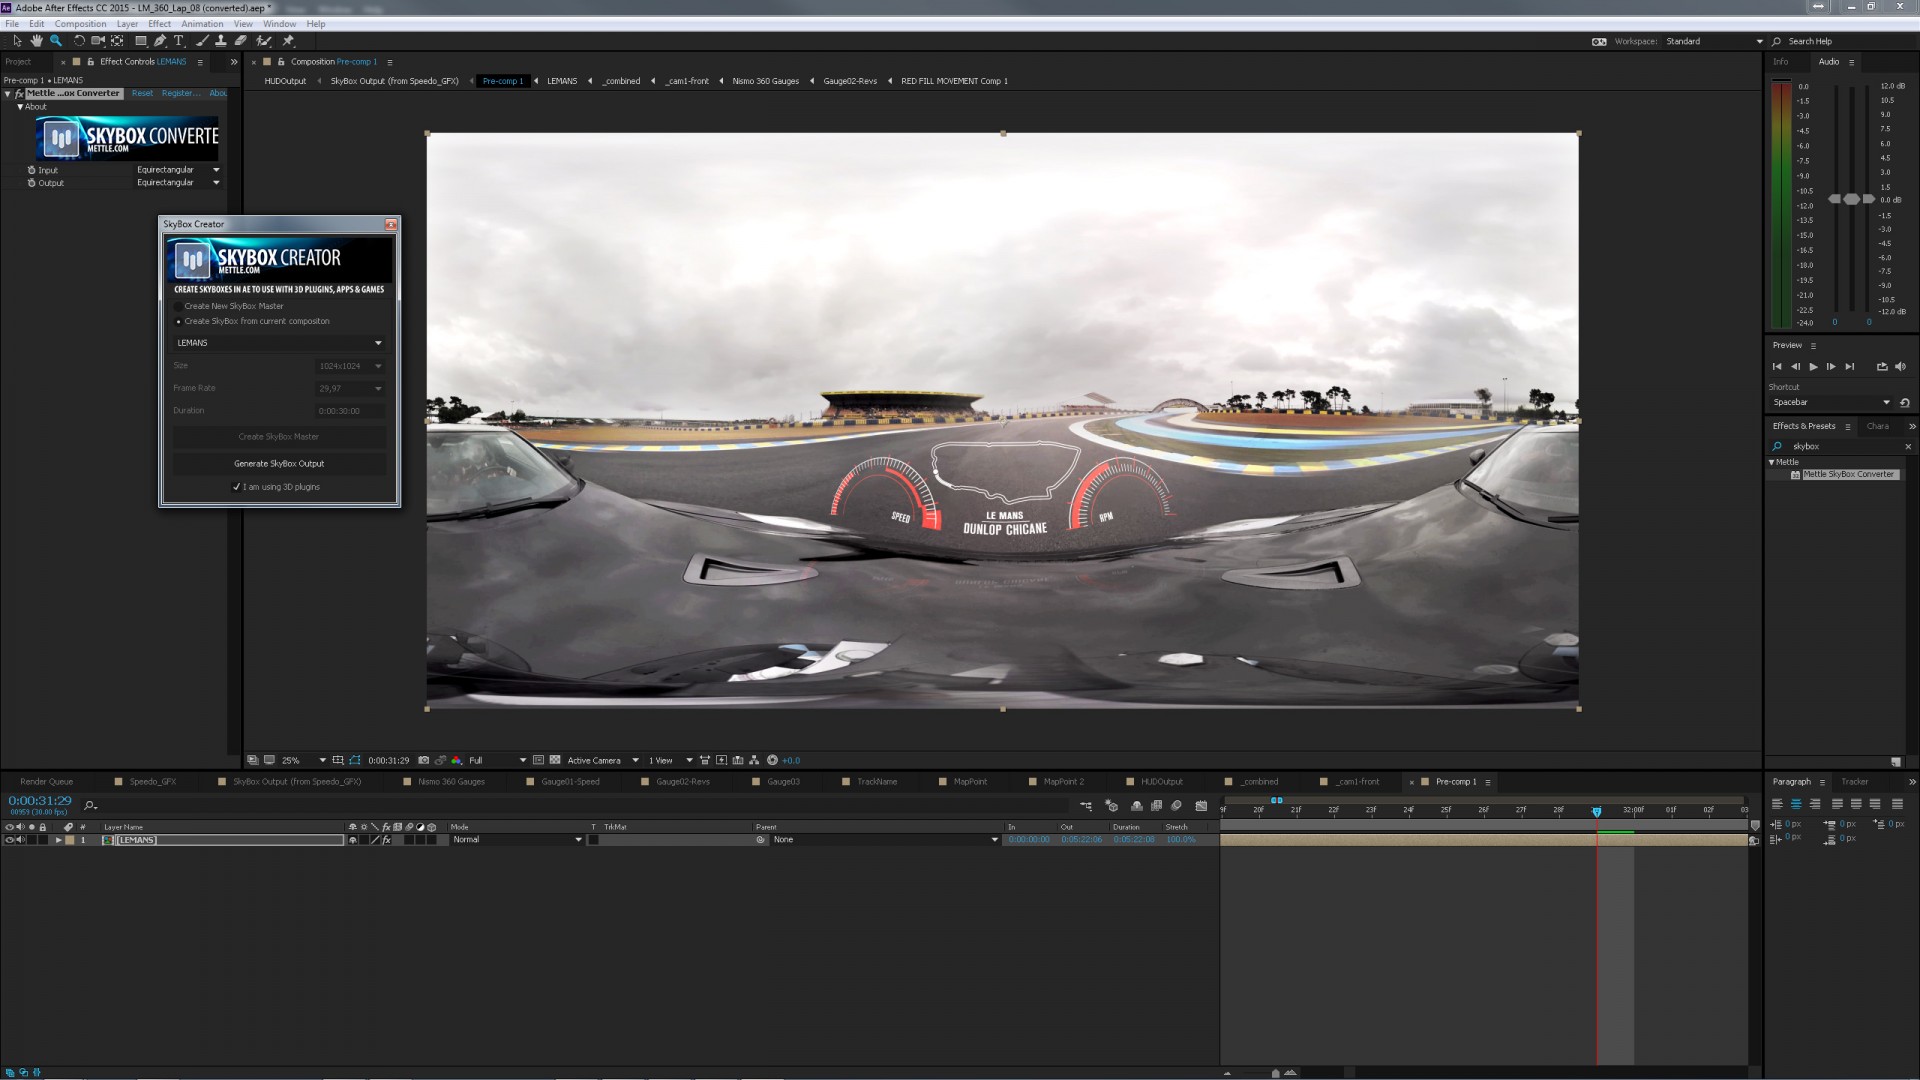Toggle transparency grid in viewer

pyautogui.click(x=555, y=760)
